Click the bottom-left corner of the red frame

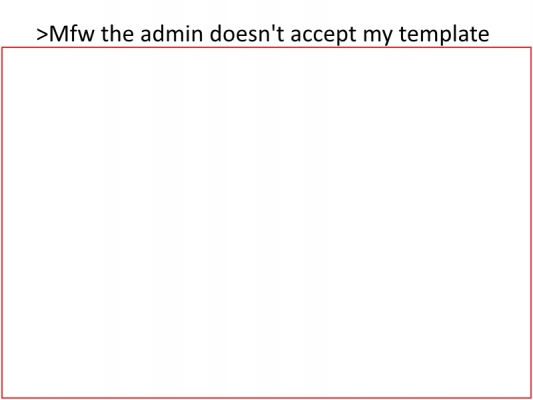(2, 397)
